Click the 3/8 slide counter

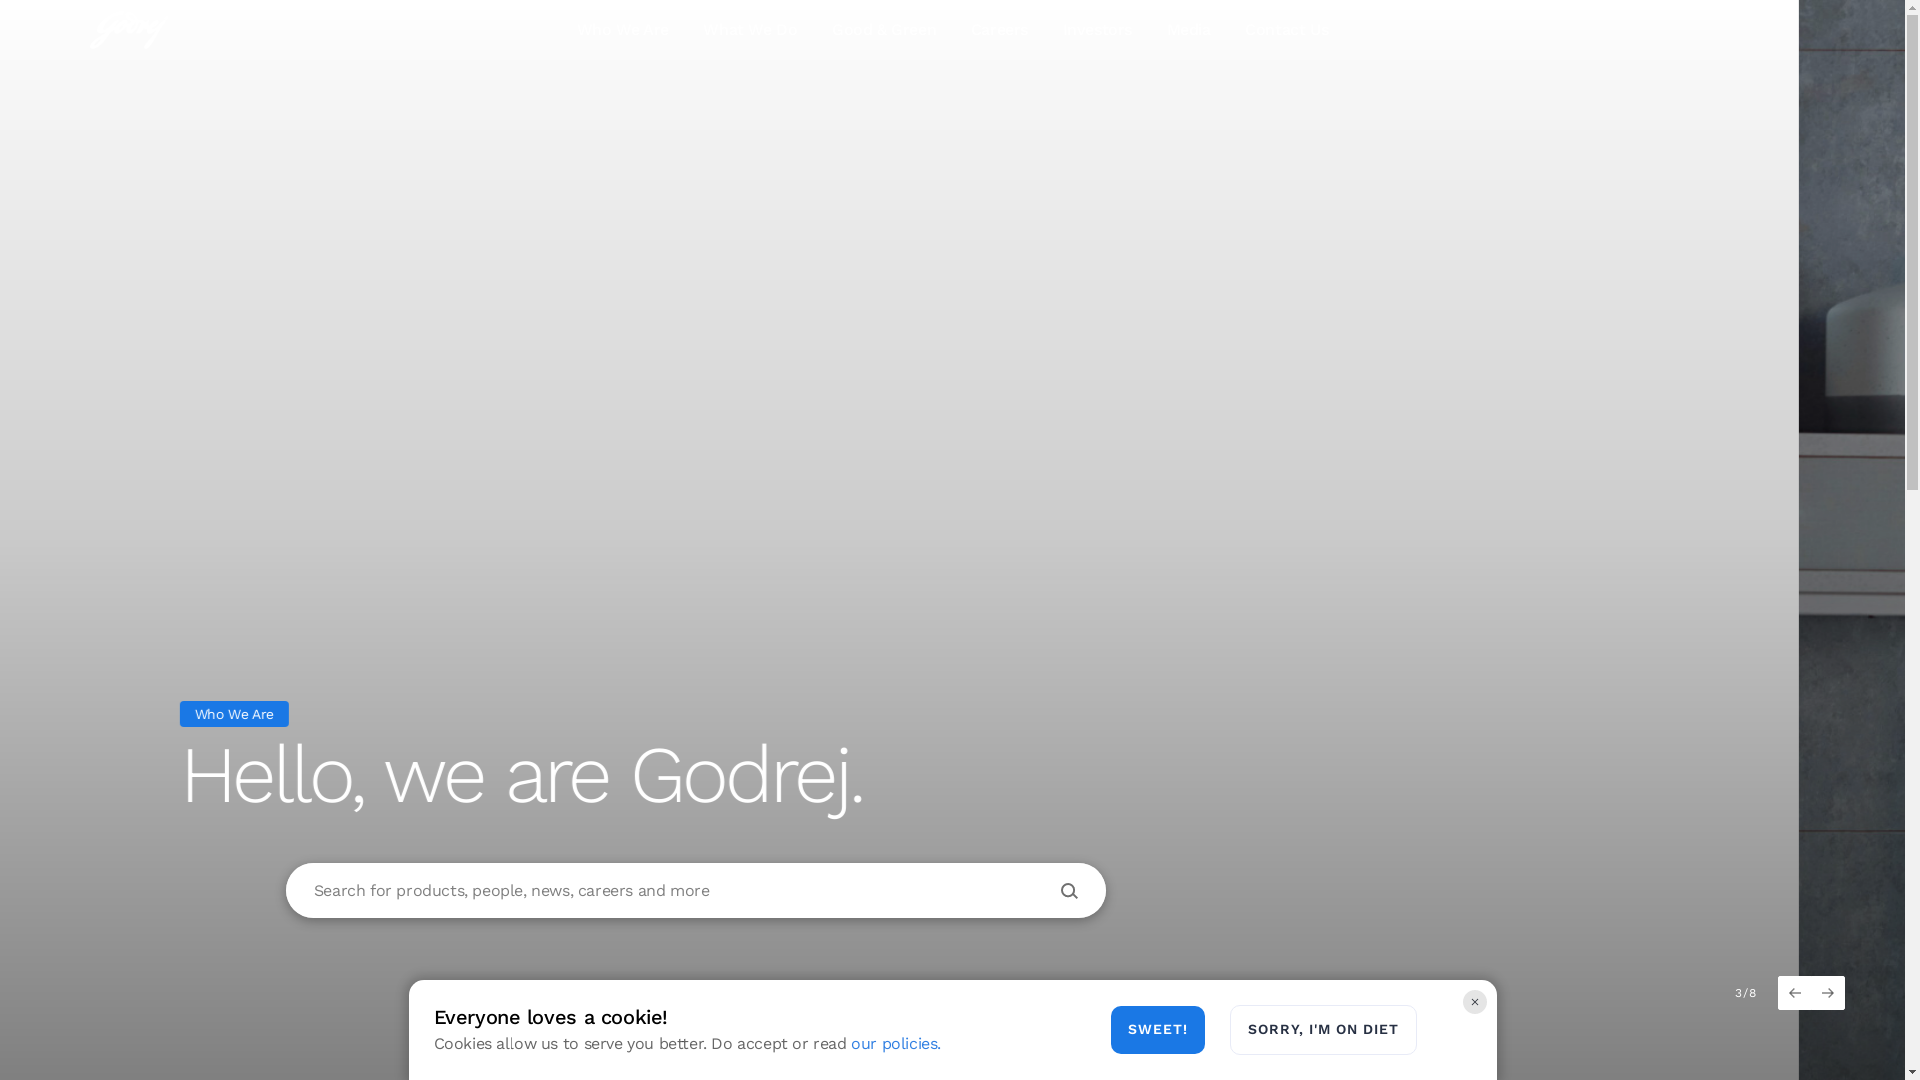point(1746,993)
